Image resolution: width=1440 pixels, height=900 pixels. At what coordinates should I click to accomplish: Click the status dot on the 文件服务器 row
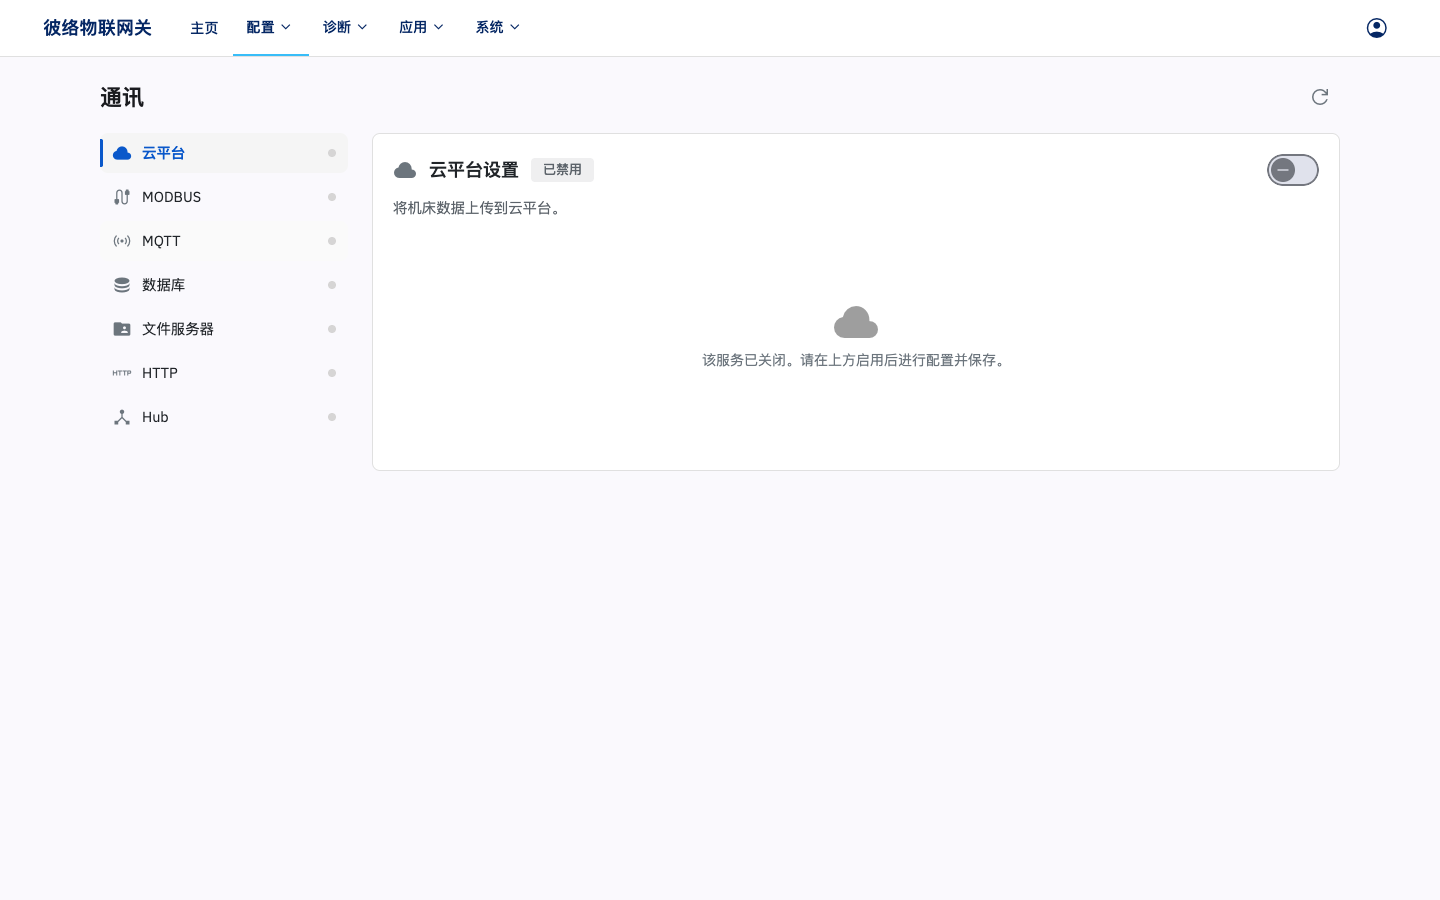pos(332,329)
